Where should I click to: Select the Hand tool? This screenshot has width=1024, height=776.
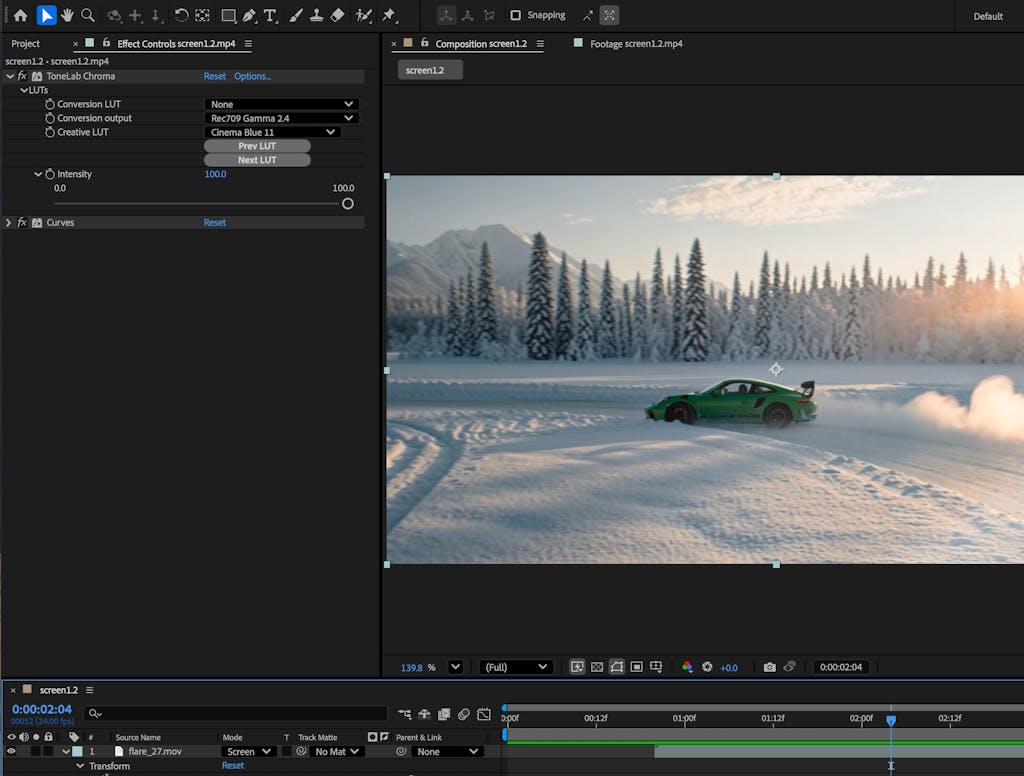coord(68,15)
